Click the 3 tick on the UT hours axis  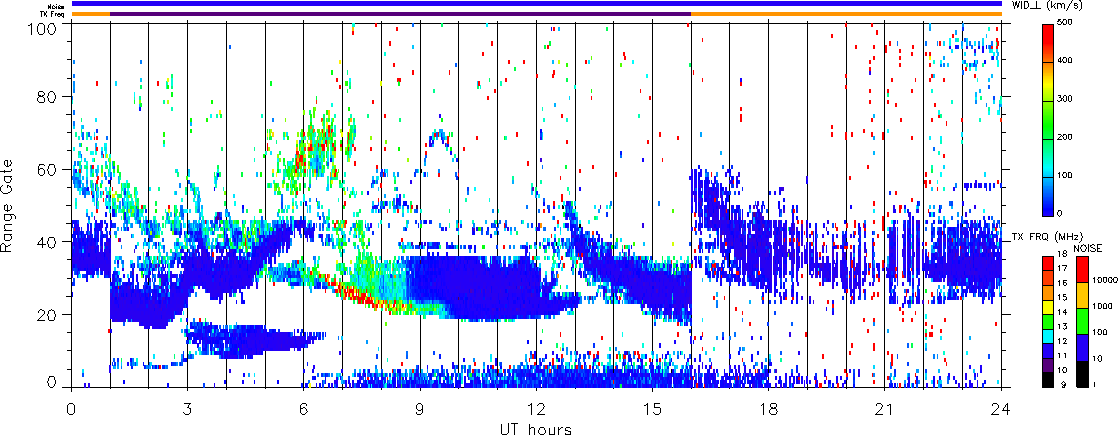point(188,409)
